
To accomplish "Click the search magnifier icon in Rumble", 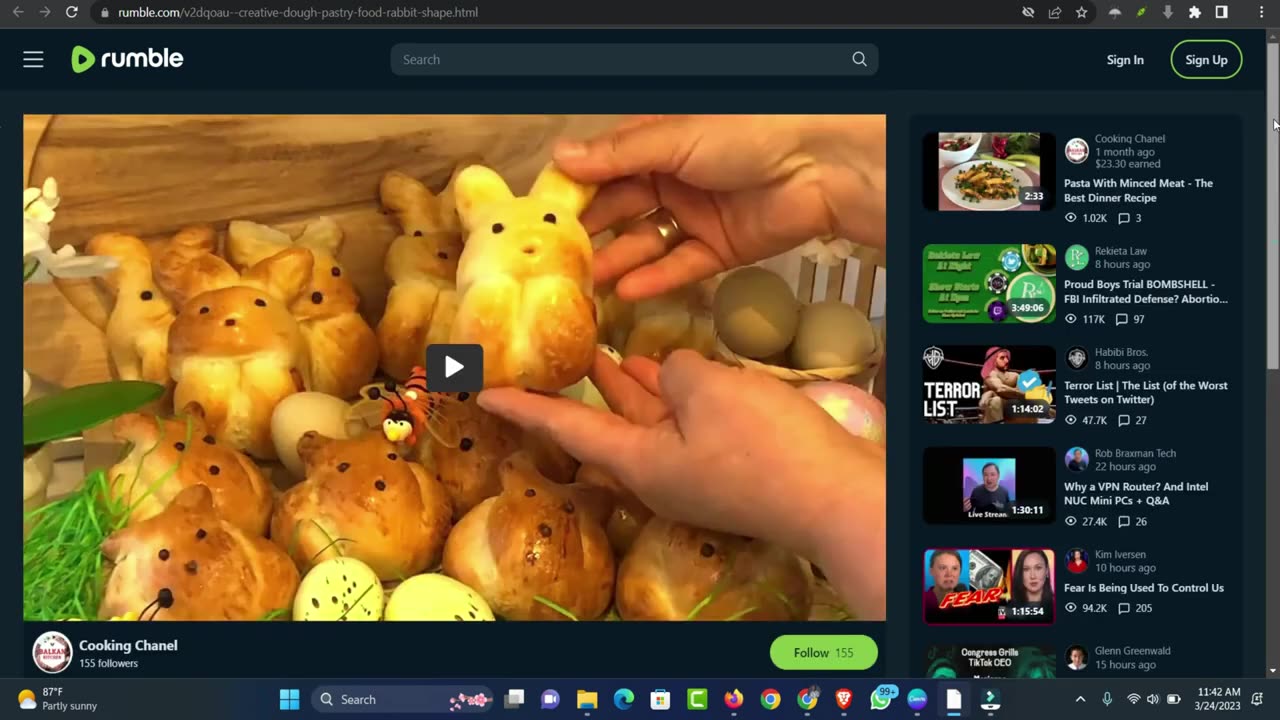I will point(859,59).
